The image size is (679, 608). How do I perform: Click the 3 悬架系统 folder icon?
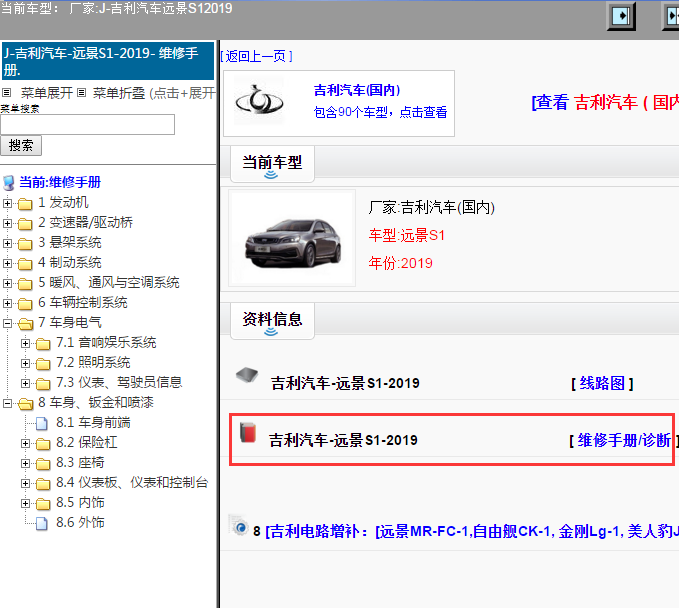pyautogui.click(x=25, y=243)
